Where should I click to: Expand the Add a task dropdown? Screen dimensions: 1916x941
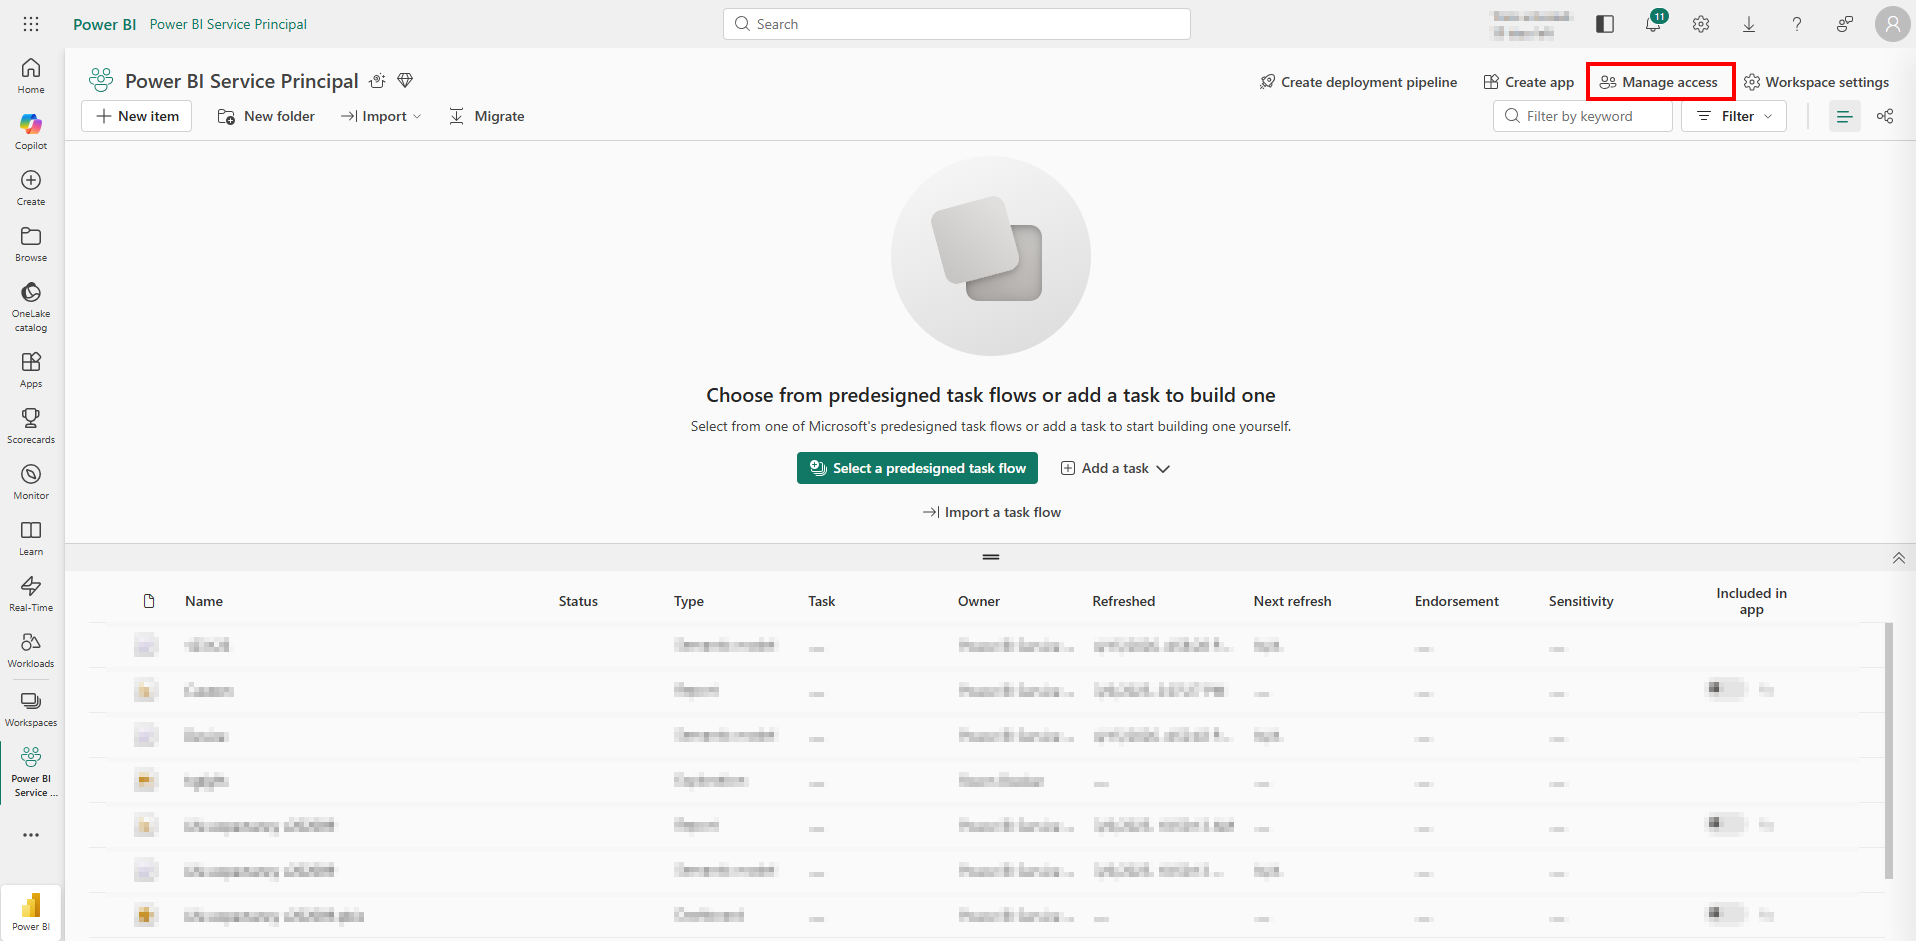(x=1115, y=468)
